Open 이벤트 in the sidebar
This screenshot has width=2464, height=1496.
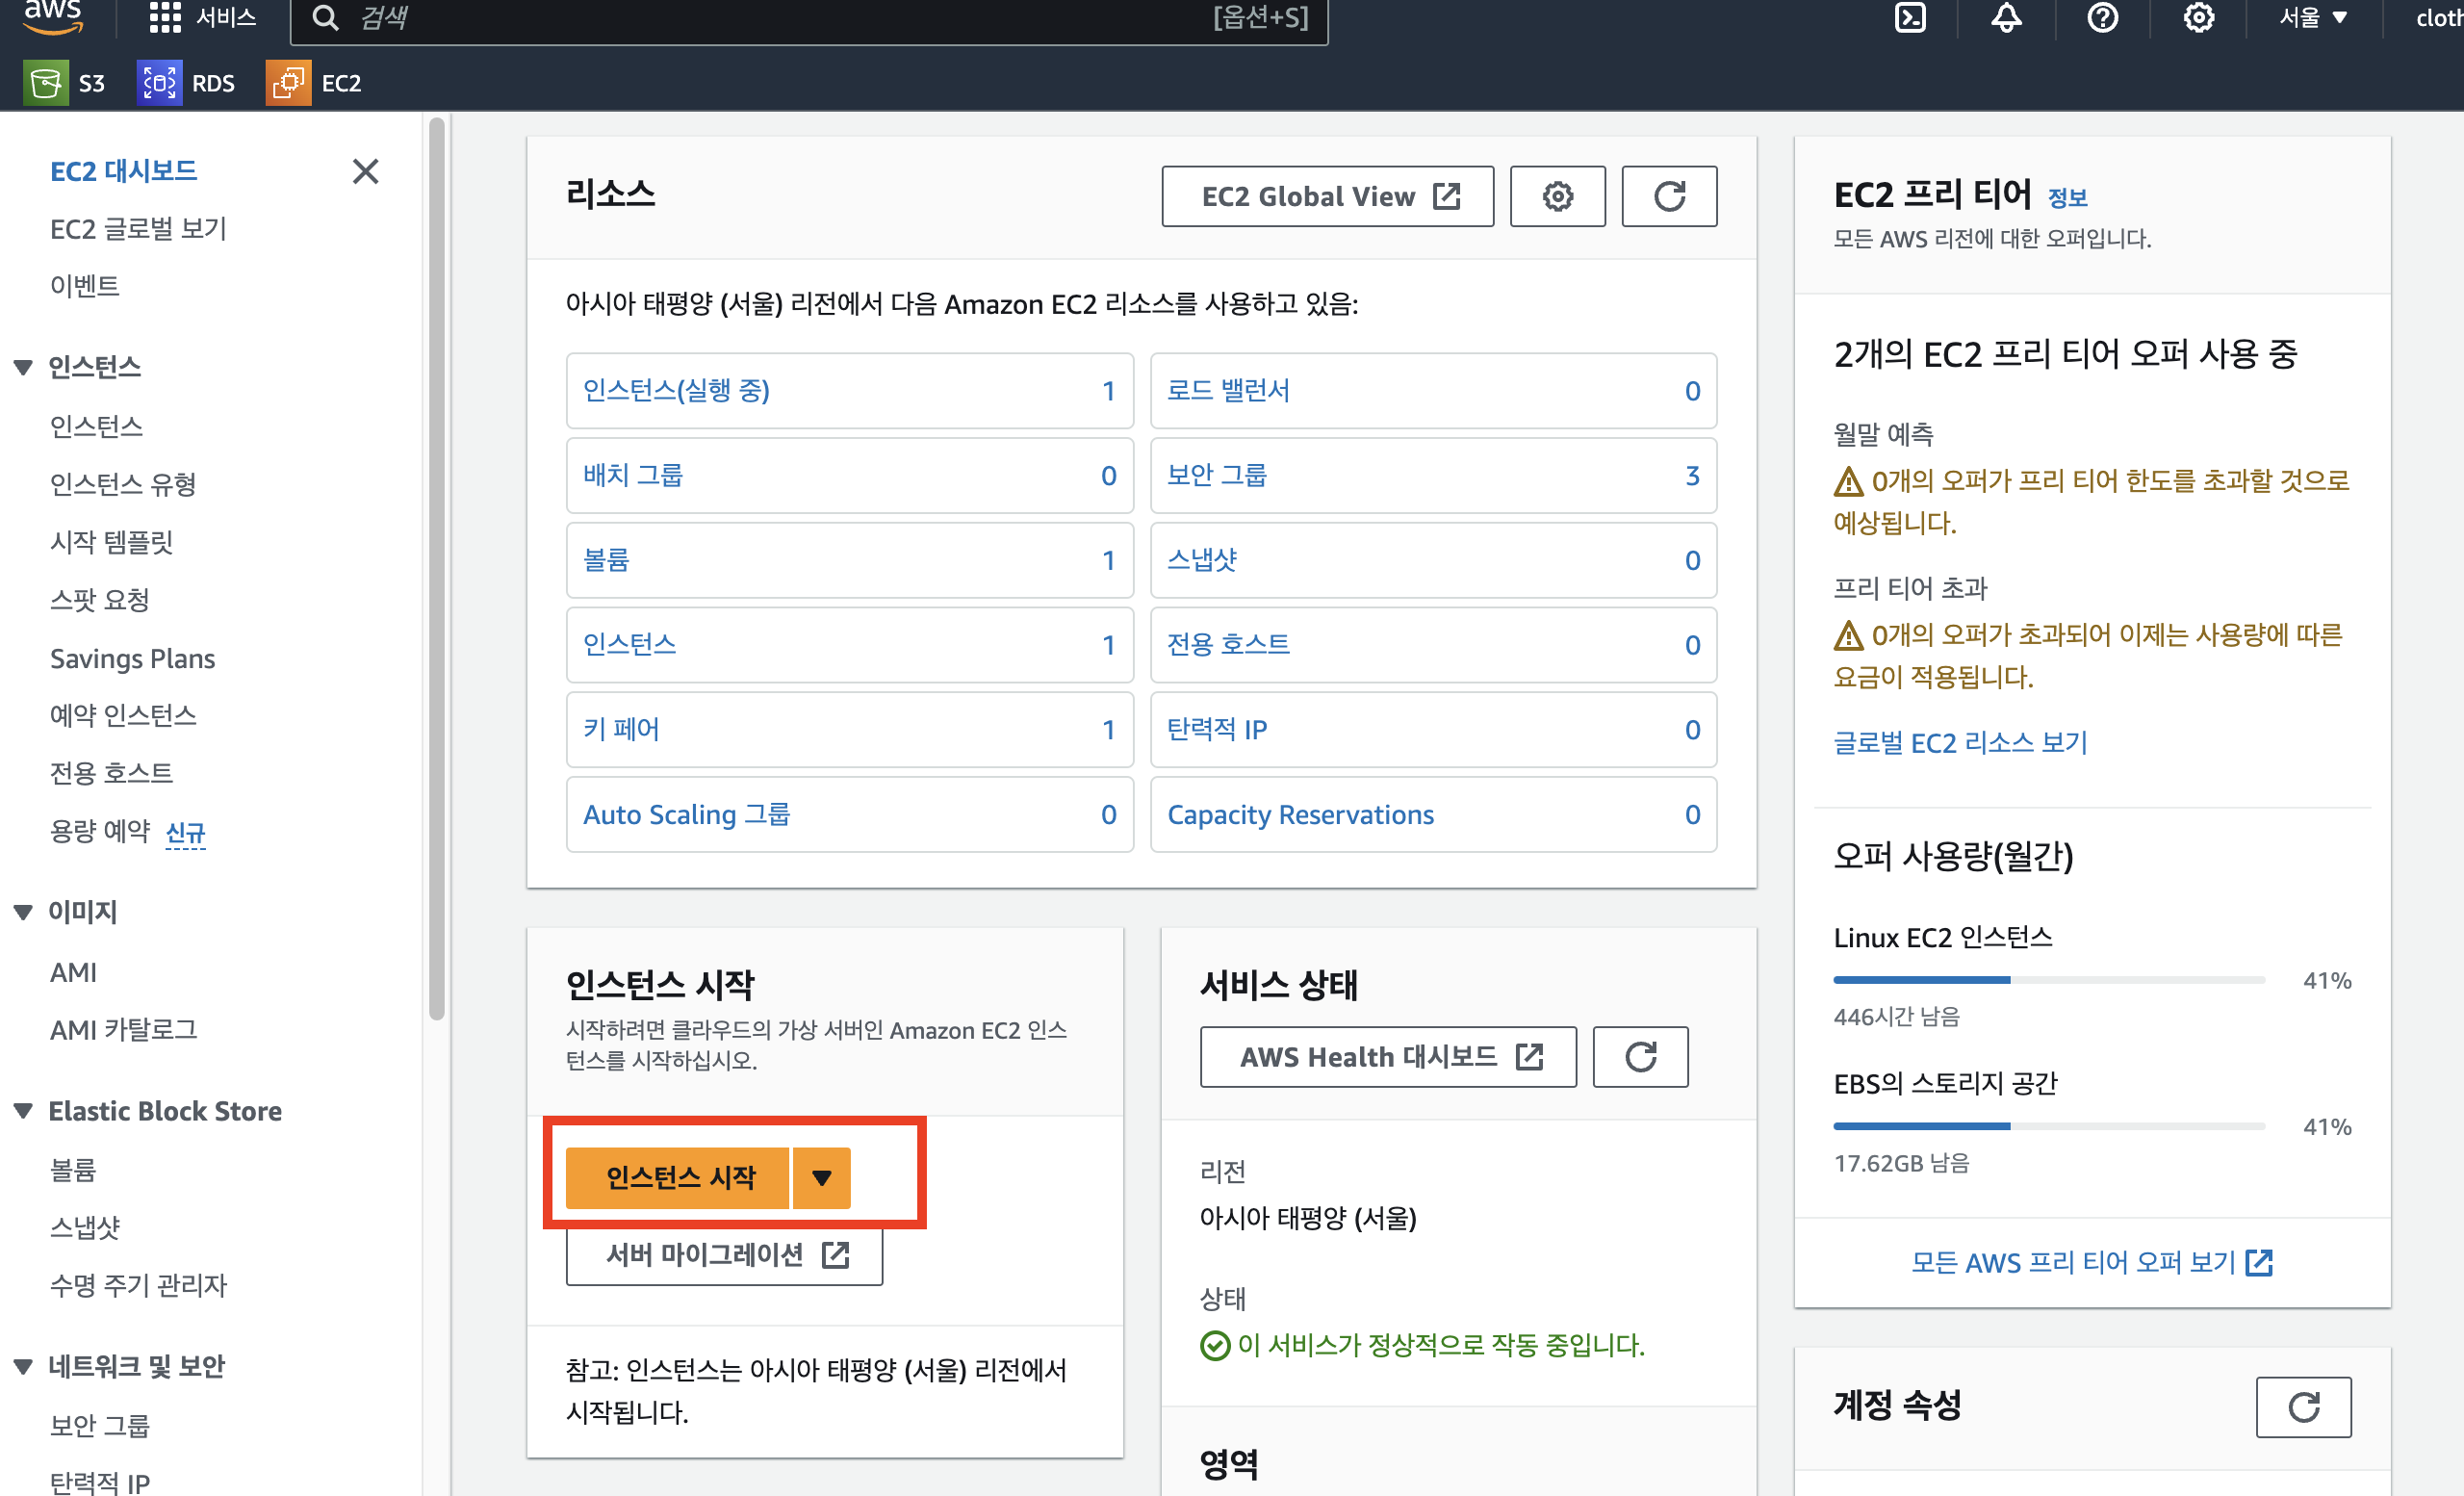(x=85, y=286)
